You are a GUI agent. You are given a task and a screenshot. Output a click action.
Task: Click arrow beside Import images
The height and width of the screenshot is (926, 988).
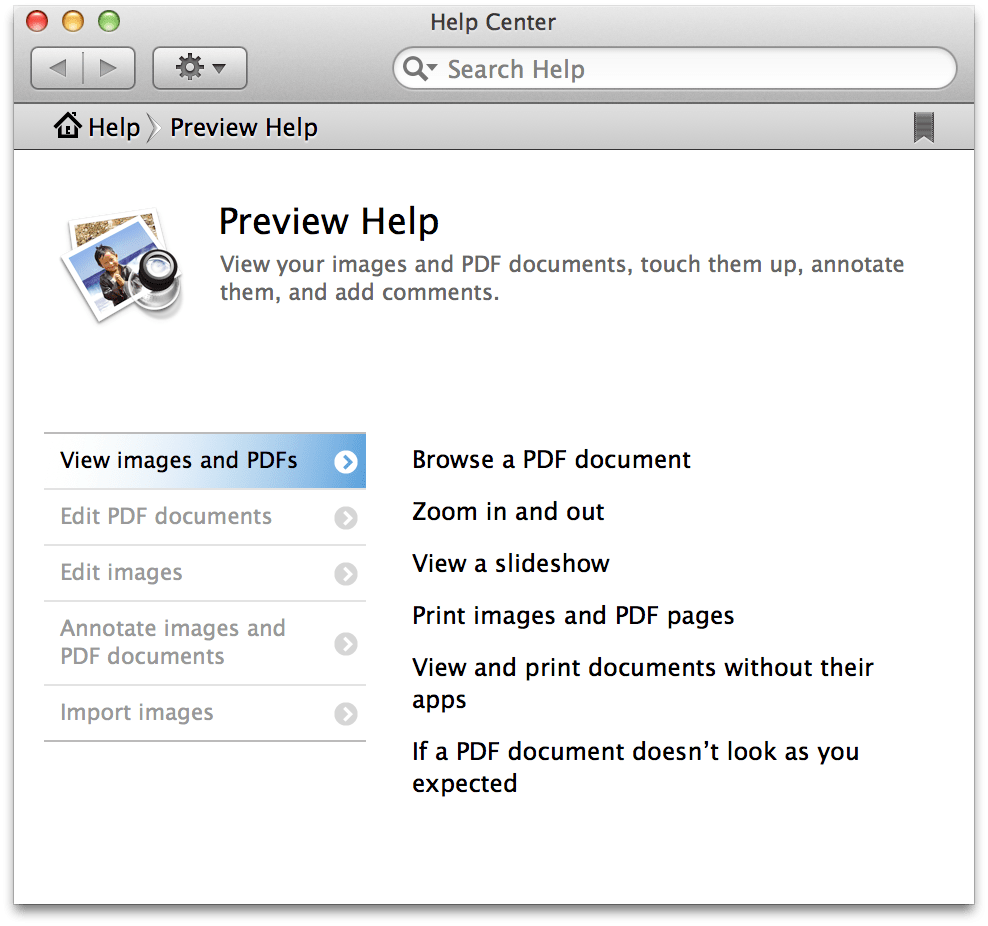(x=346, y=714)
